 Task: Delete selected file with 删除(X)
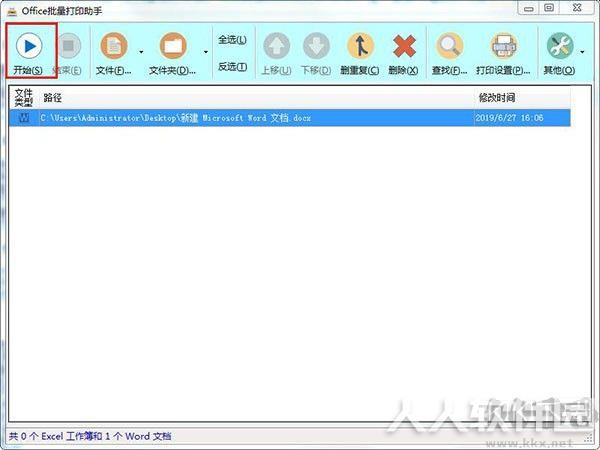(403, 53)
